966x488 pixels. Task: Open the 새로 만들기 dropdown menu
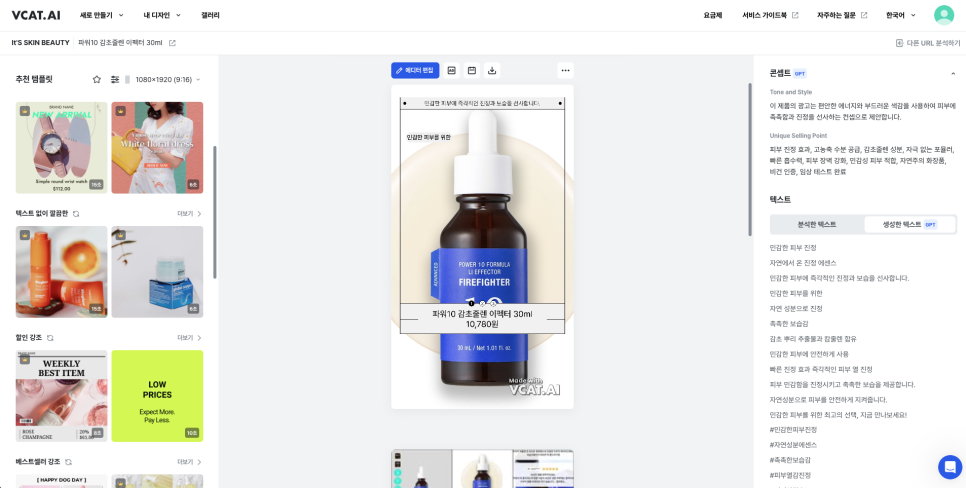click(102, 15)
